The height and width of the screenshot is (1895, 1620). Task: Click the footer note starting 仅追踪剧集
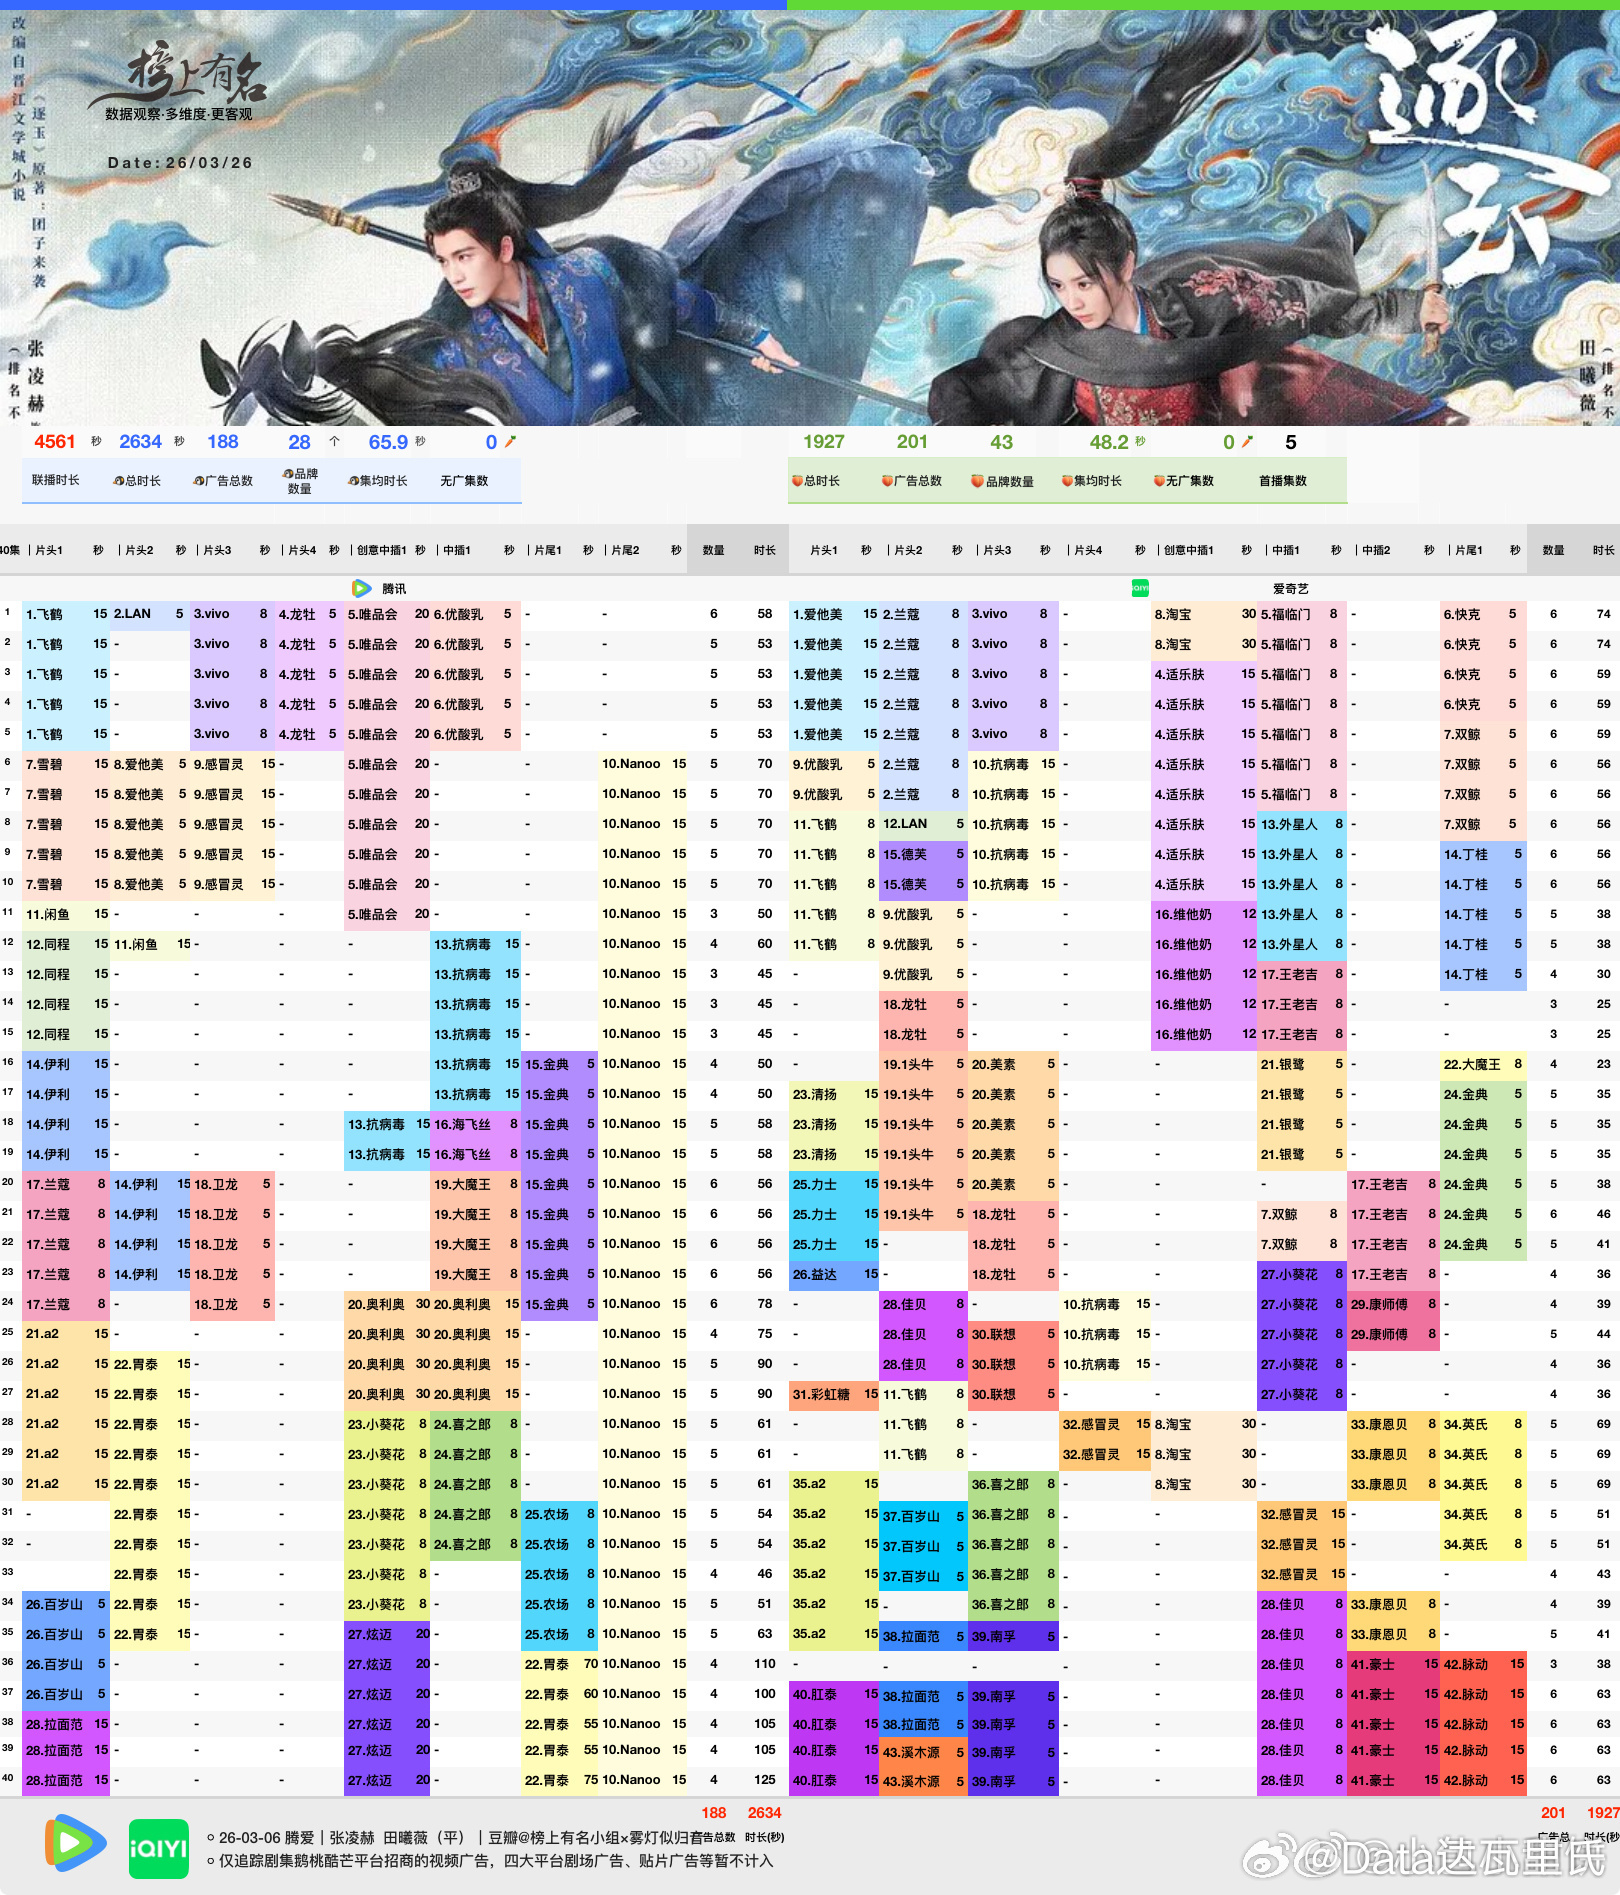tap(489, 1861)
